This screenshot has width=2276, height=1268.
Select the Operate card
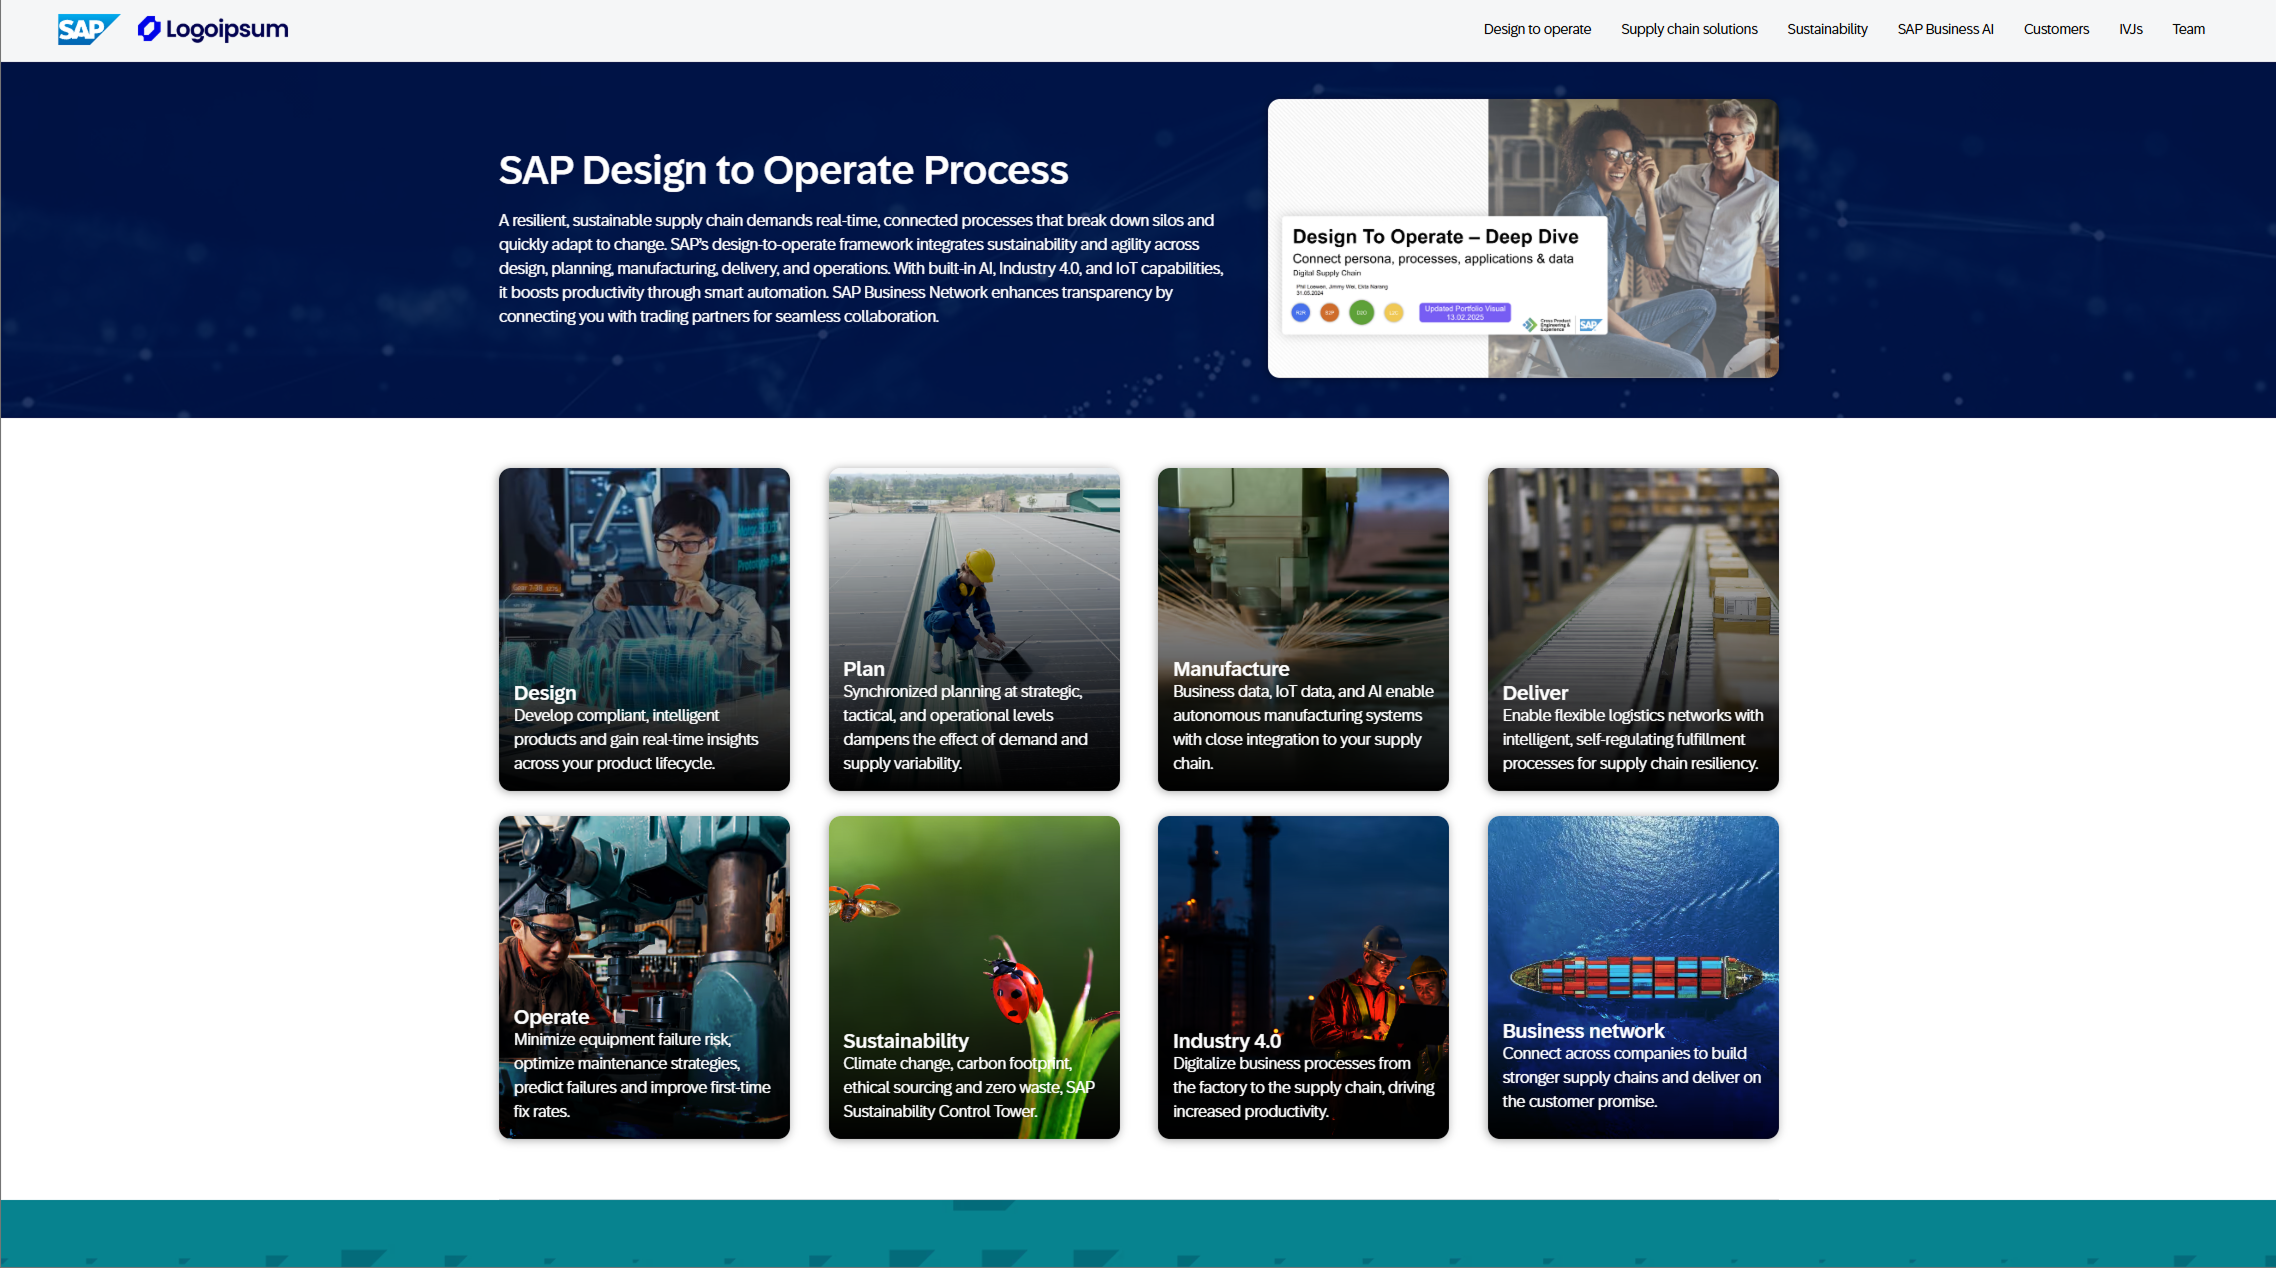click(643, 977)
